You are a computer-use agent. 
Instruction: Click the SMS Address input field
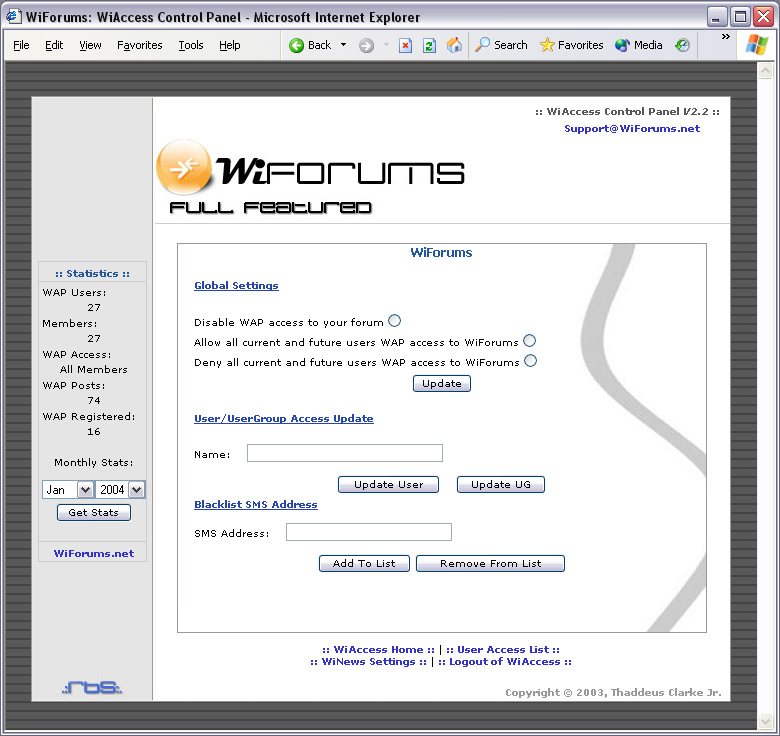click(368, 532)
